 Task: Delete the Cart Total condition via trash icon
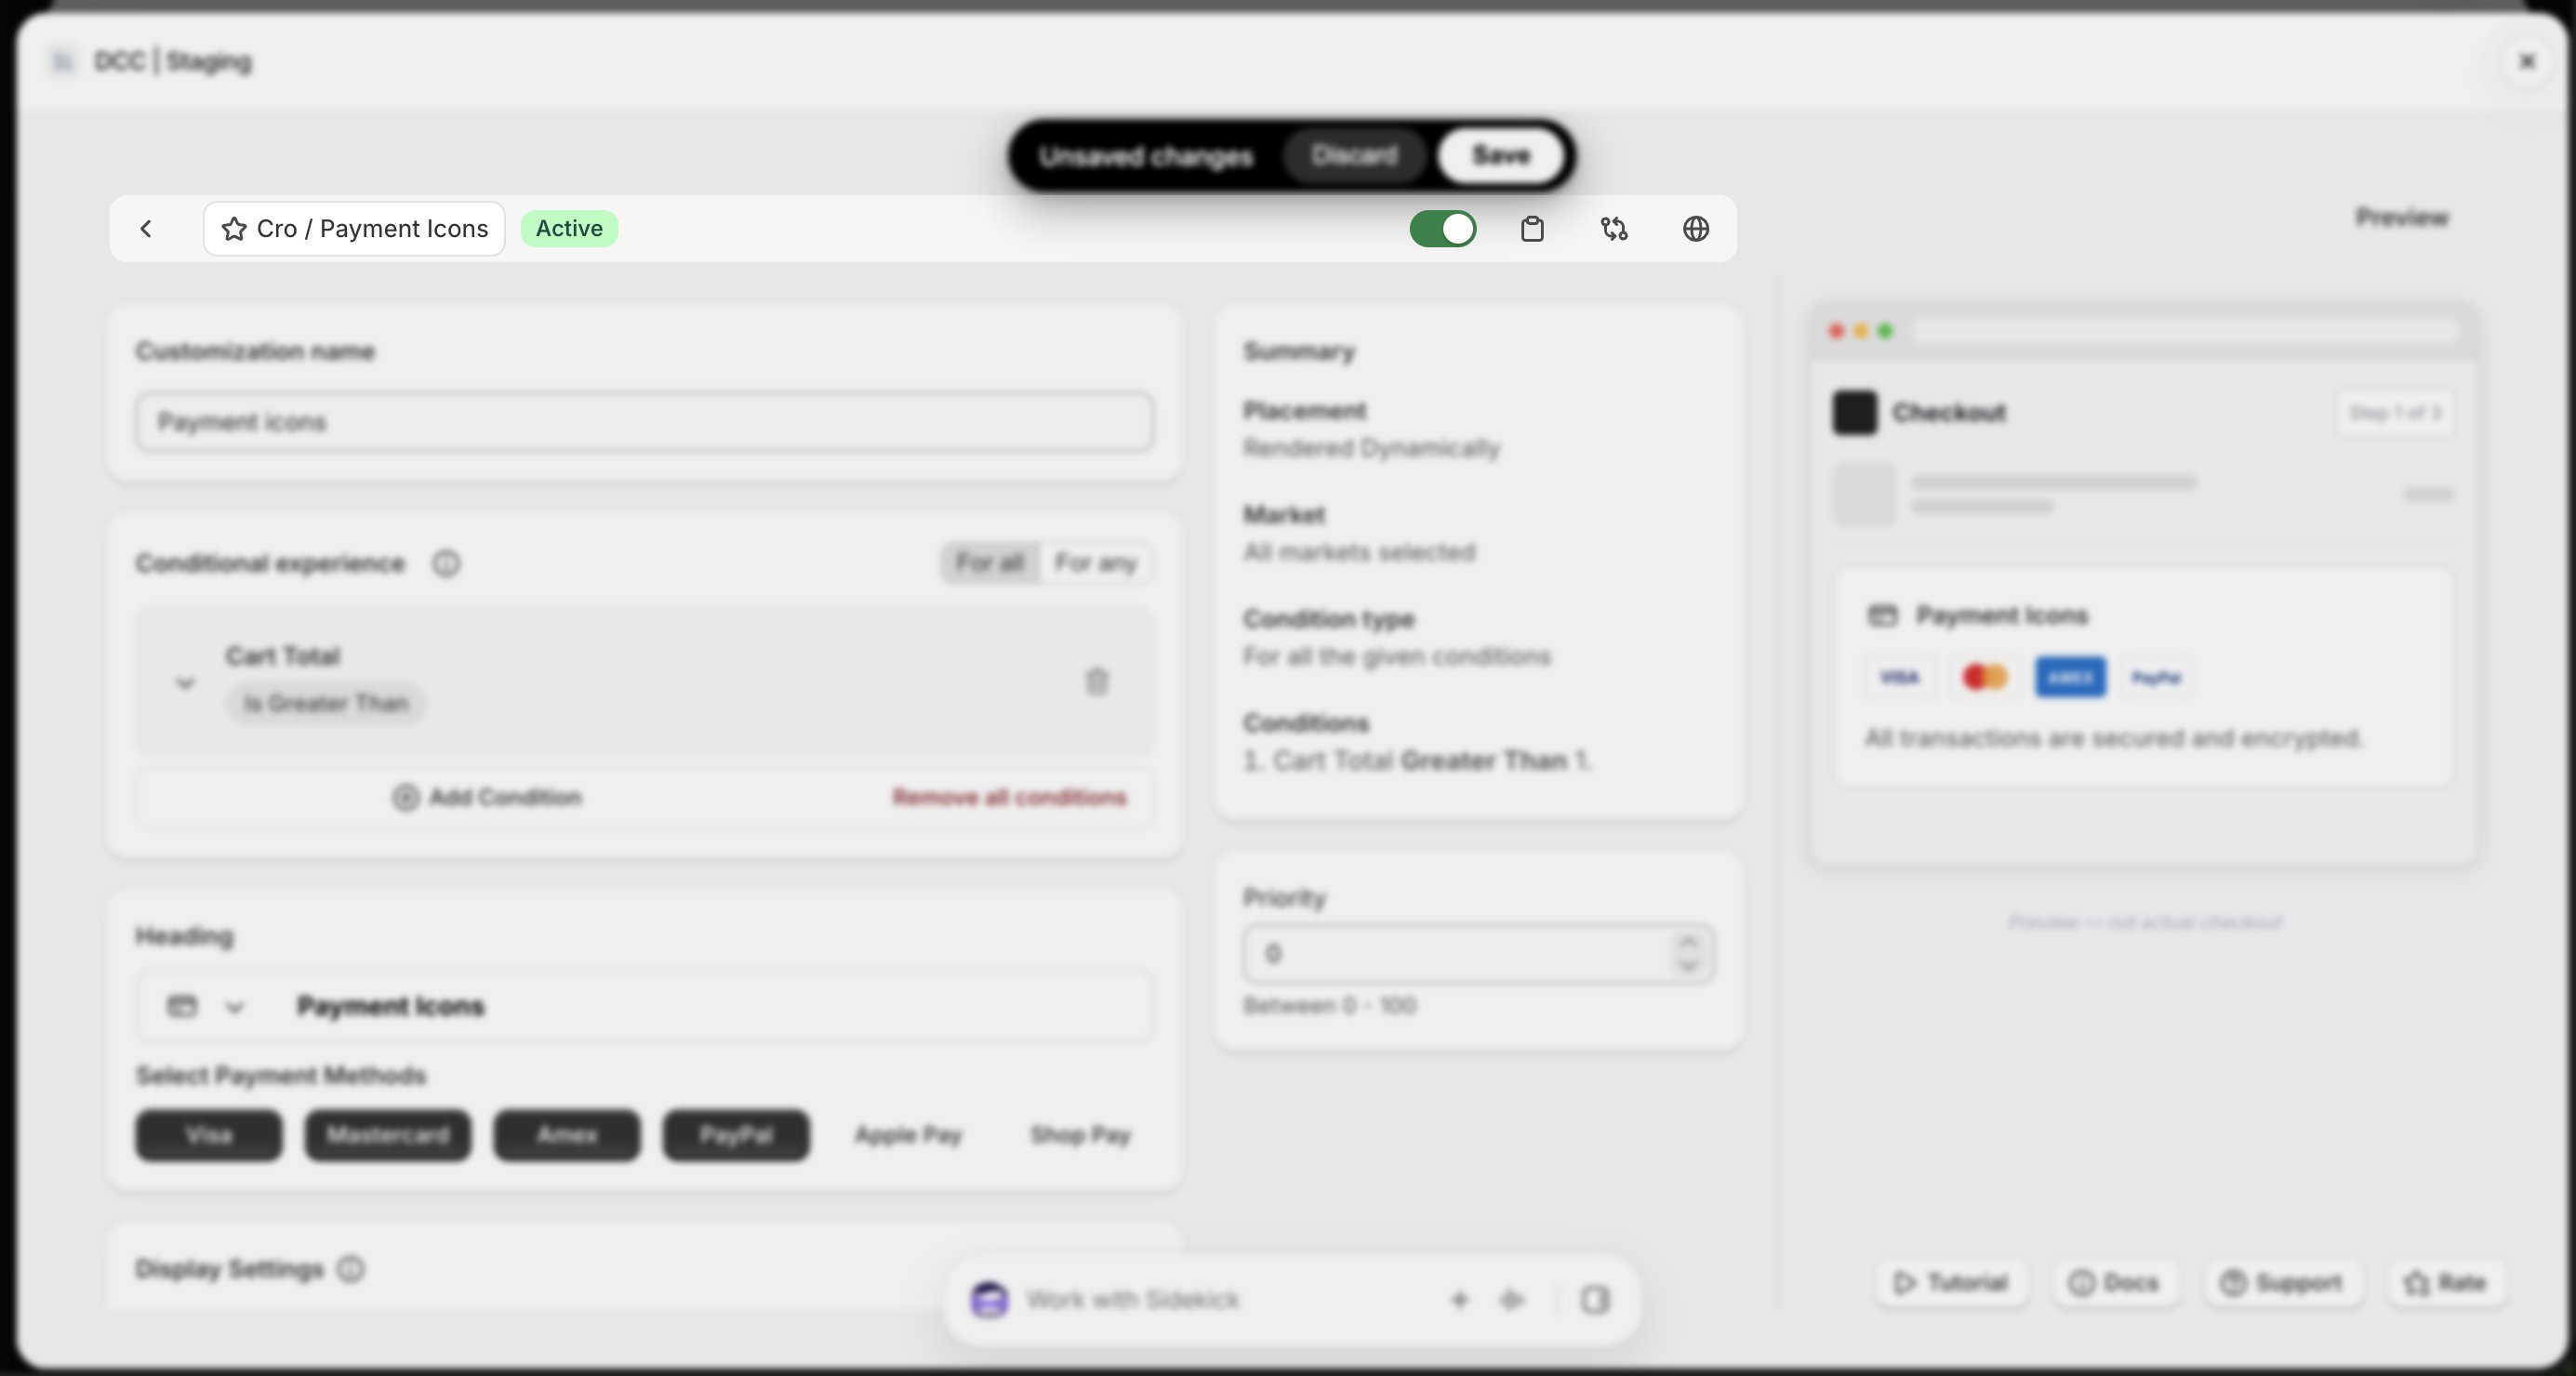point(1097,682)
